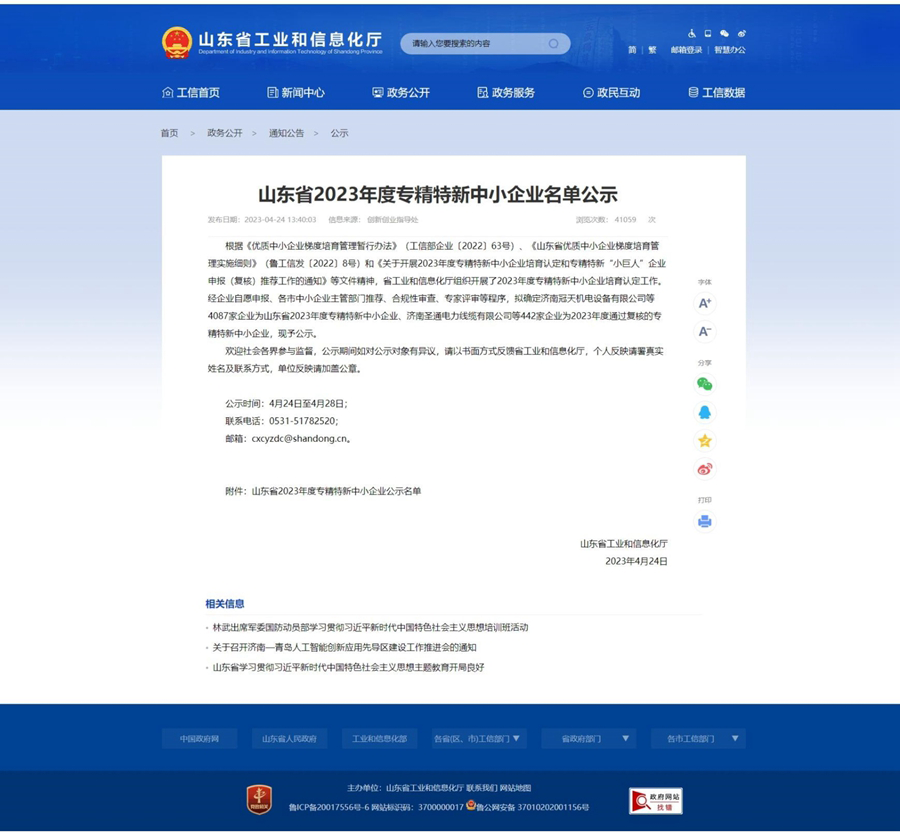Open the accessibility wheelchair icon in the header
900x832 pixels.
point(692,33)
